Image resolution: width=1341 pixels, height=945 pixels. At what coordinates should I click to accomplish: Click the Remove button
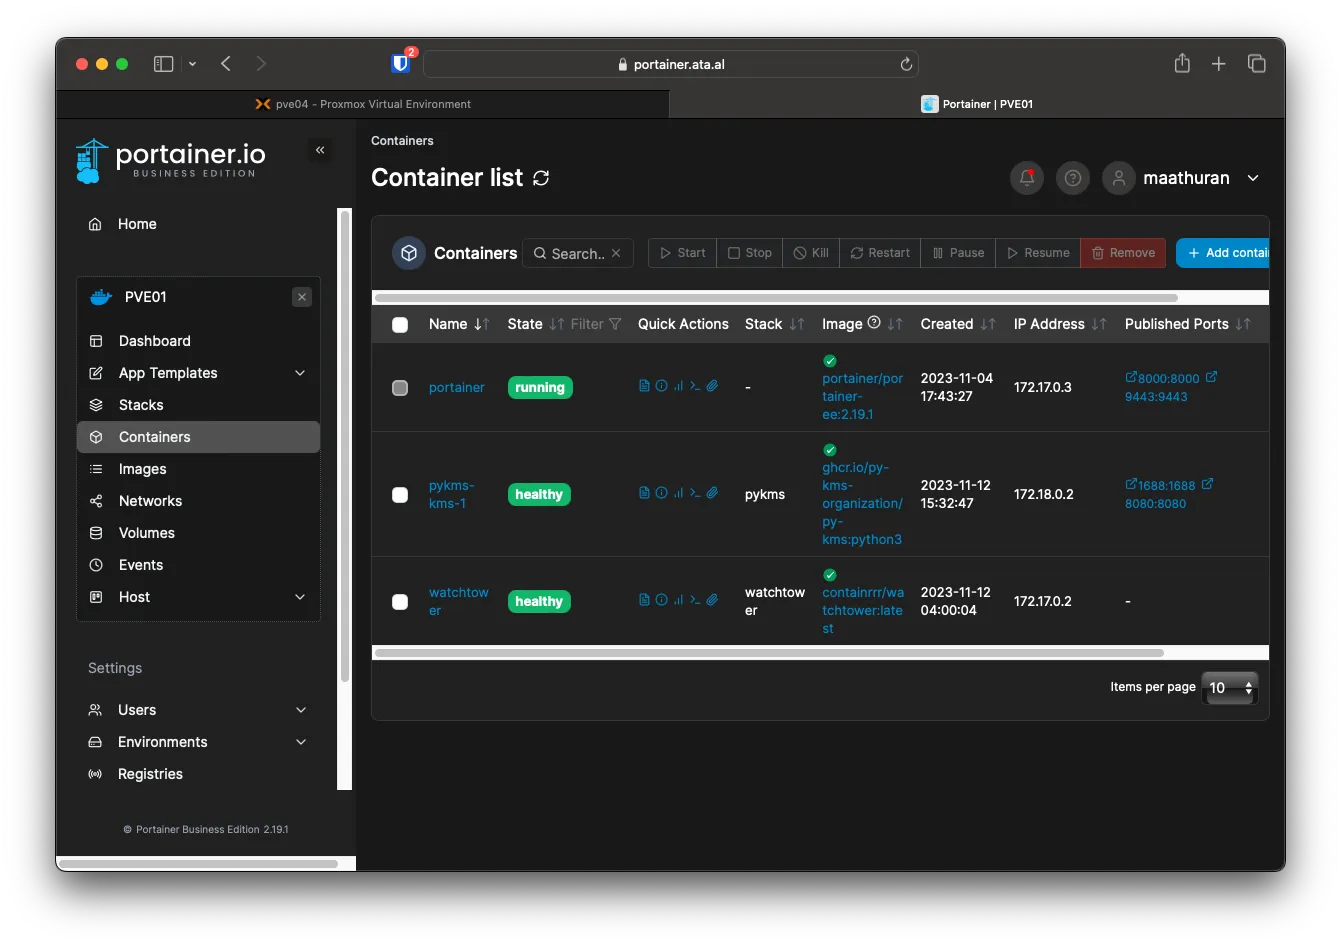pyautogui.click(x=1124, y=253)
